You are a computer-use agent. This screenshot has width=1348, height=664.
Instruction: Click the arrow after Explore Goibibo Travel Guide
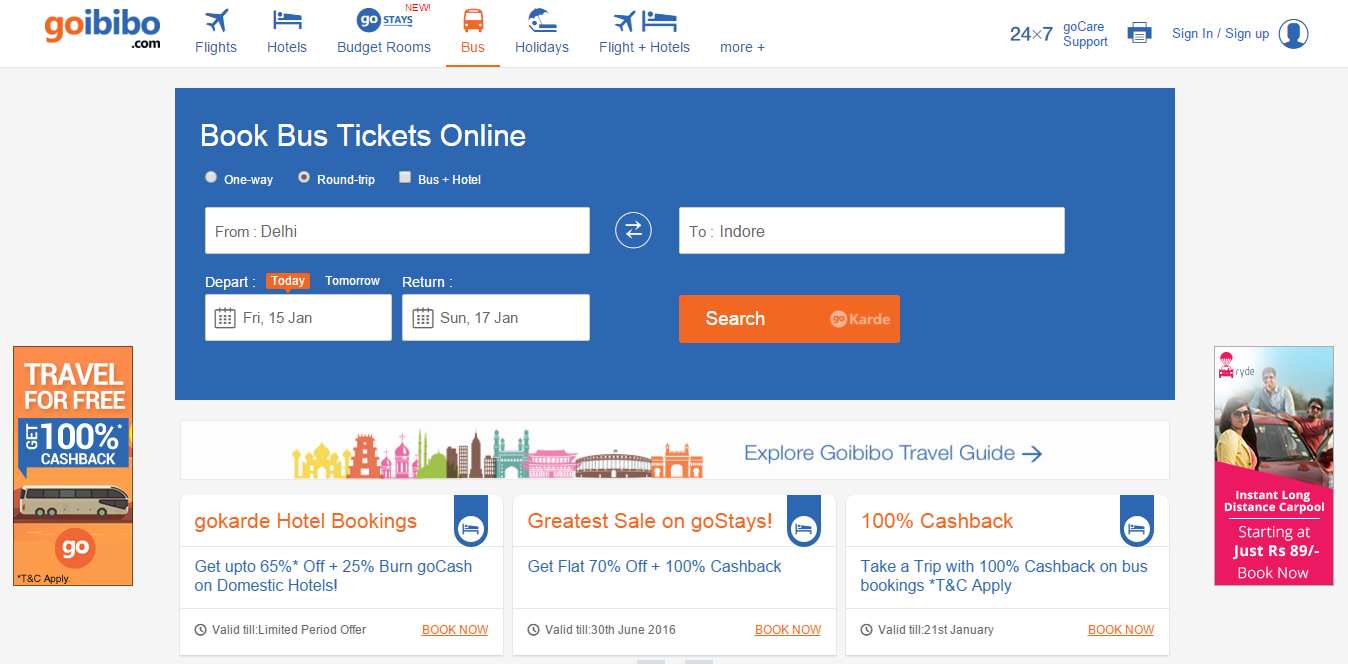click(x=1033, y=454)
